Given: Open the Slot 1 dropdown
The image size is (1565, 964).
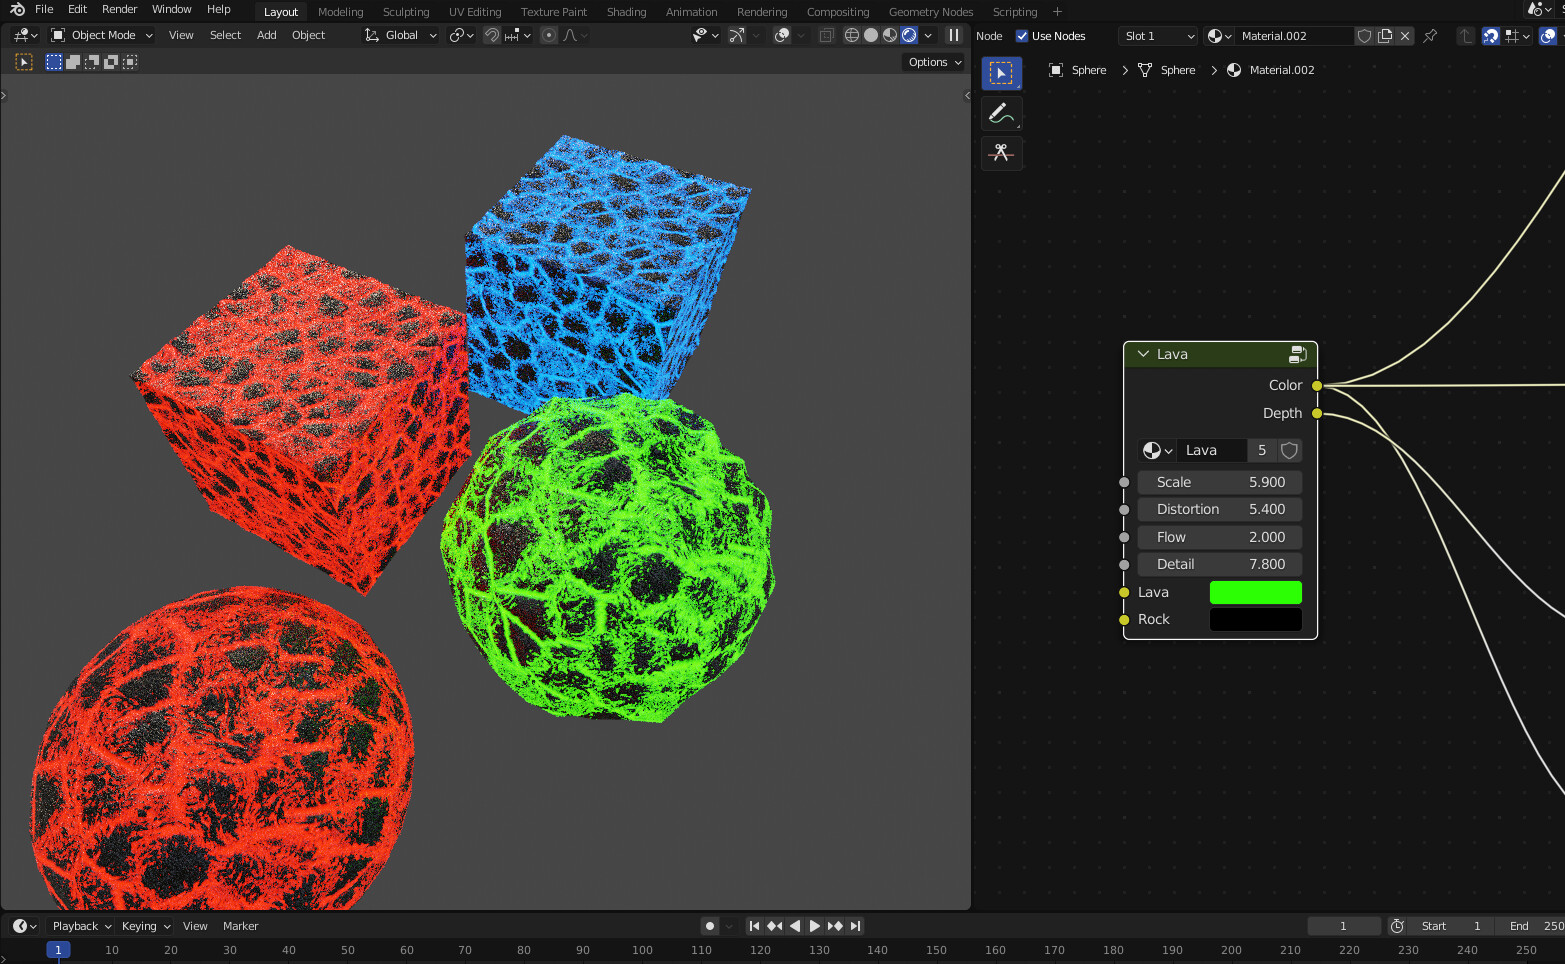Looking at the screenshot, I should 1157,35.
